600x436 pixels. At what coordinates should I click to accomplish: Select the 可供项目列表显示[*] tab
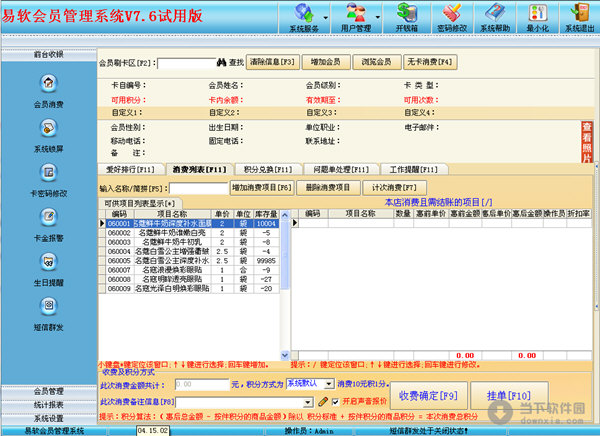click(x=140, y=203)
